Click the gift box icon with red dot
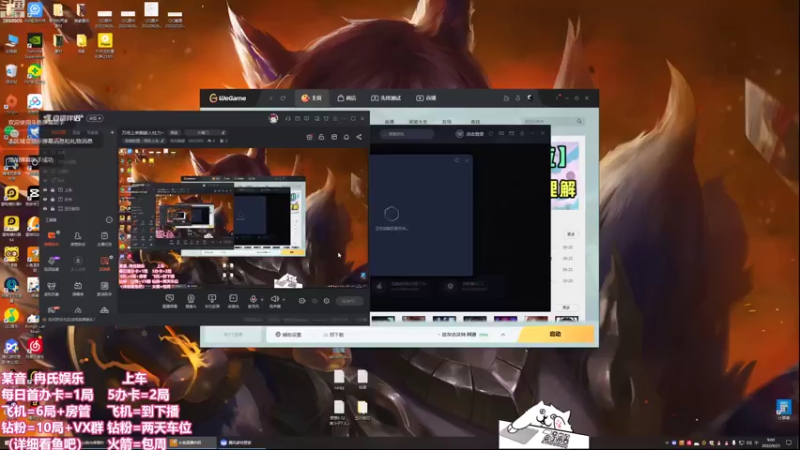The width and height of the screenshot is (800, 450). [x=309, y=137]
